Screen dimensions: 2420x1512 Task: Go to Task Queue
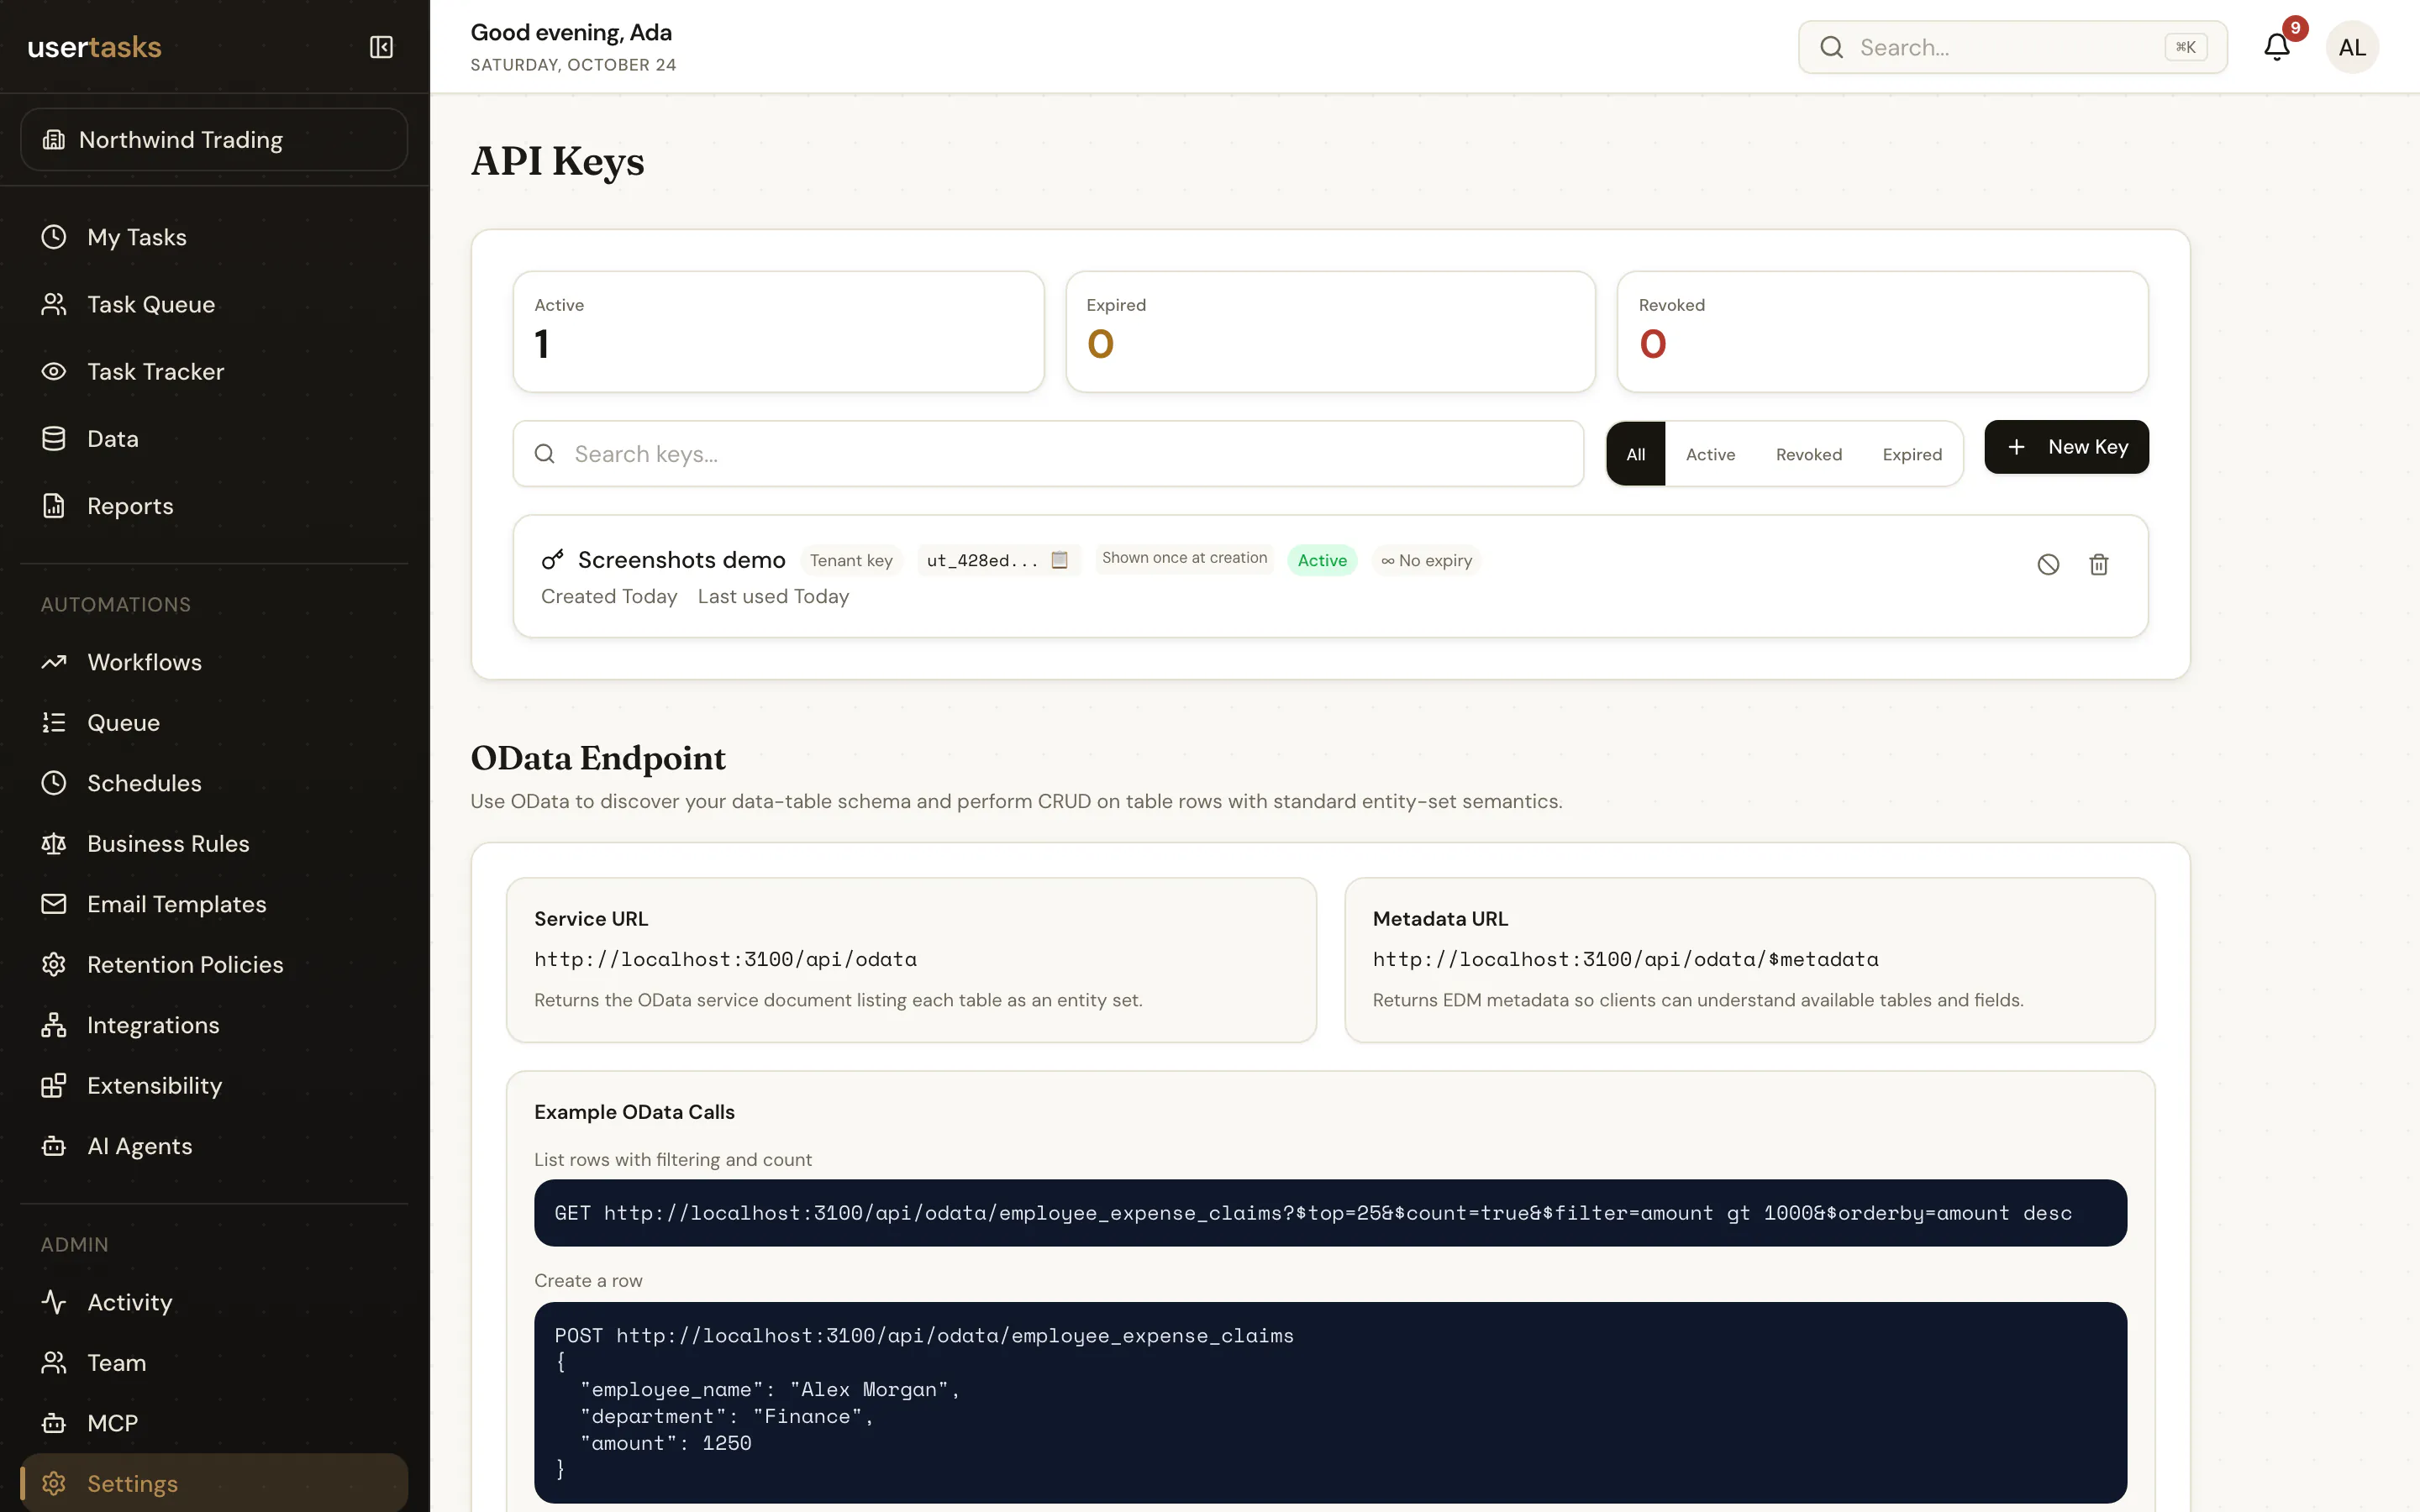point(214,304)
